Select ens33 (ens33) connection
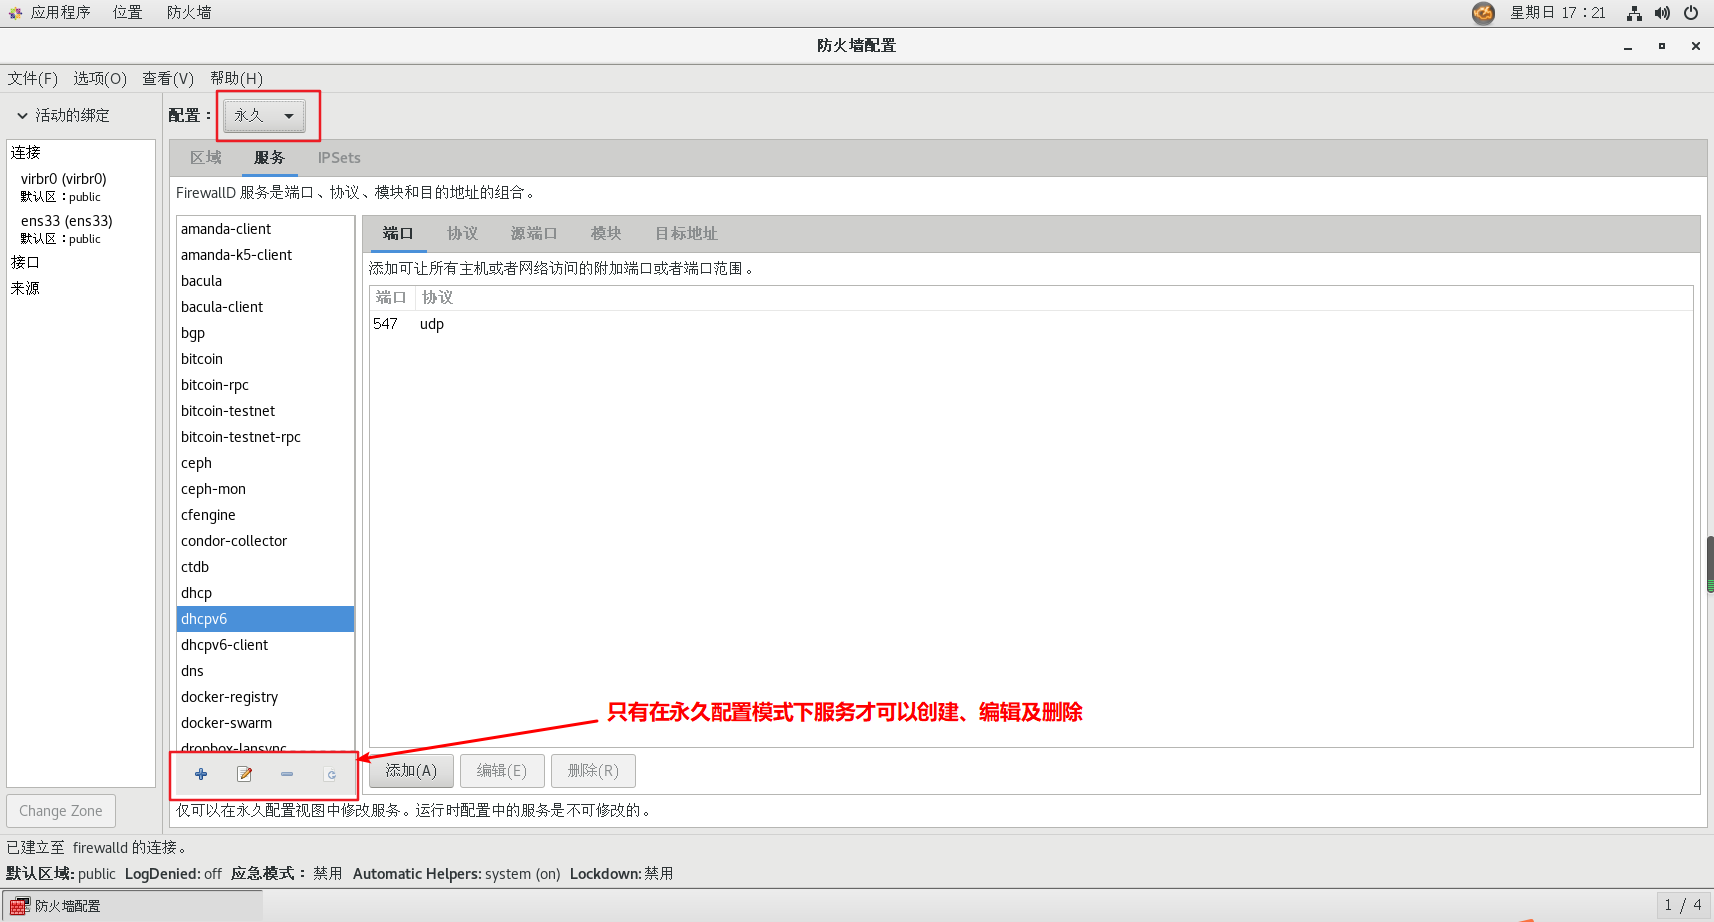 tap(80, 229)
